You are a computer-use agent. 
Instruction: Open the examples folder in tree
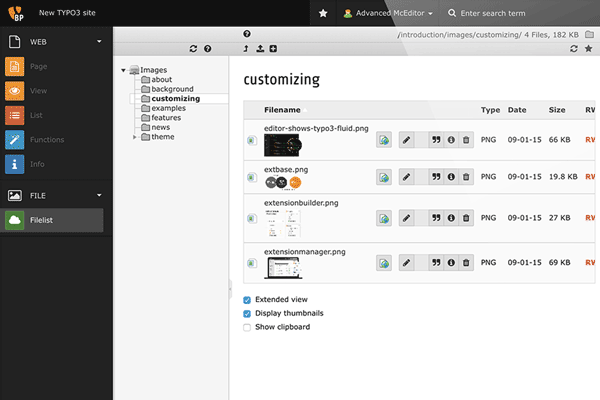coord(168,108)
